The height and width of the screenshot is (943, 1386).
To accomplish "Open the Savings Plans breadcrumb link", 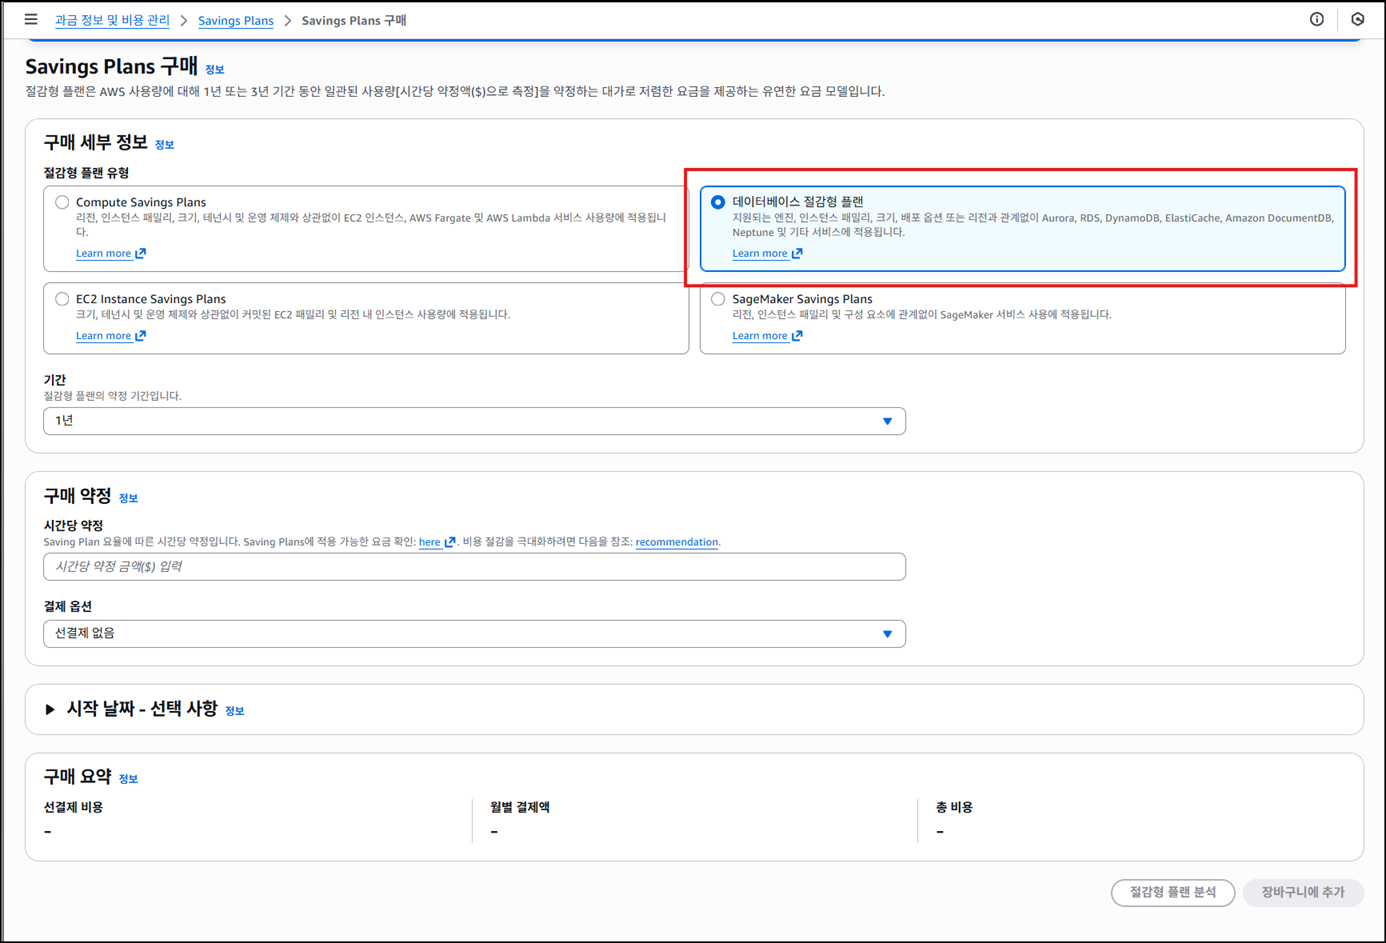I will (236, 20).
